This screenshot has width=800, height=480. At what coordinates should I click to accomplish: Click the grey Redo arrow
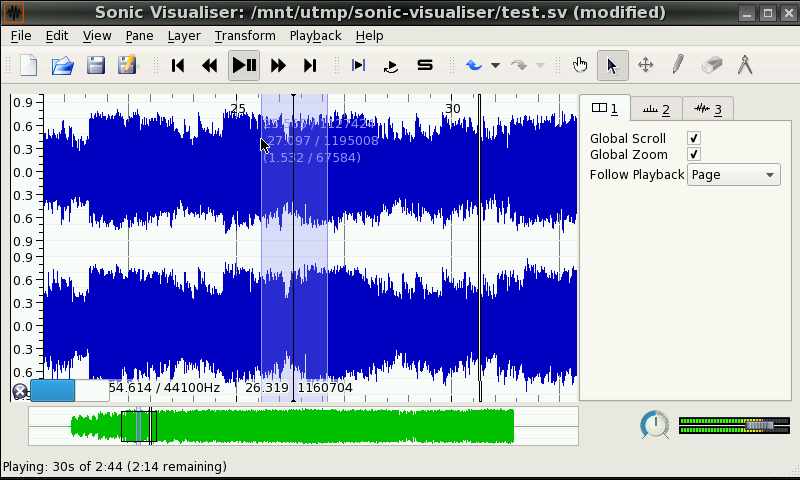tap(519, 65)
